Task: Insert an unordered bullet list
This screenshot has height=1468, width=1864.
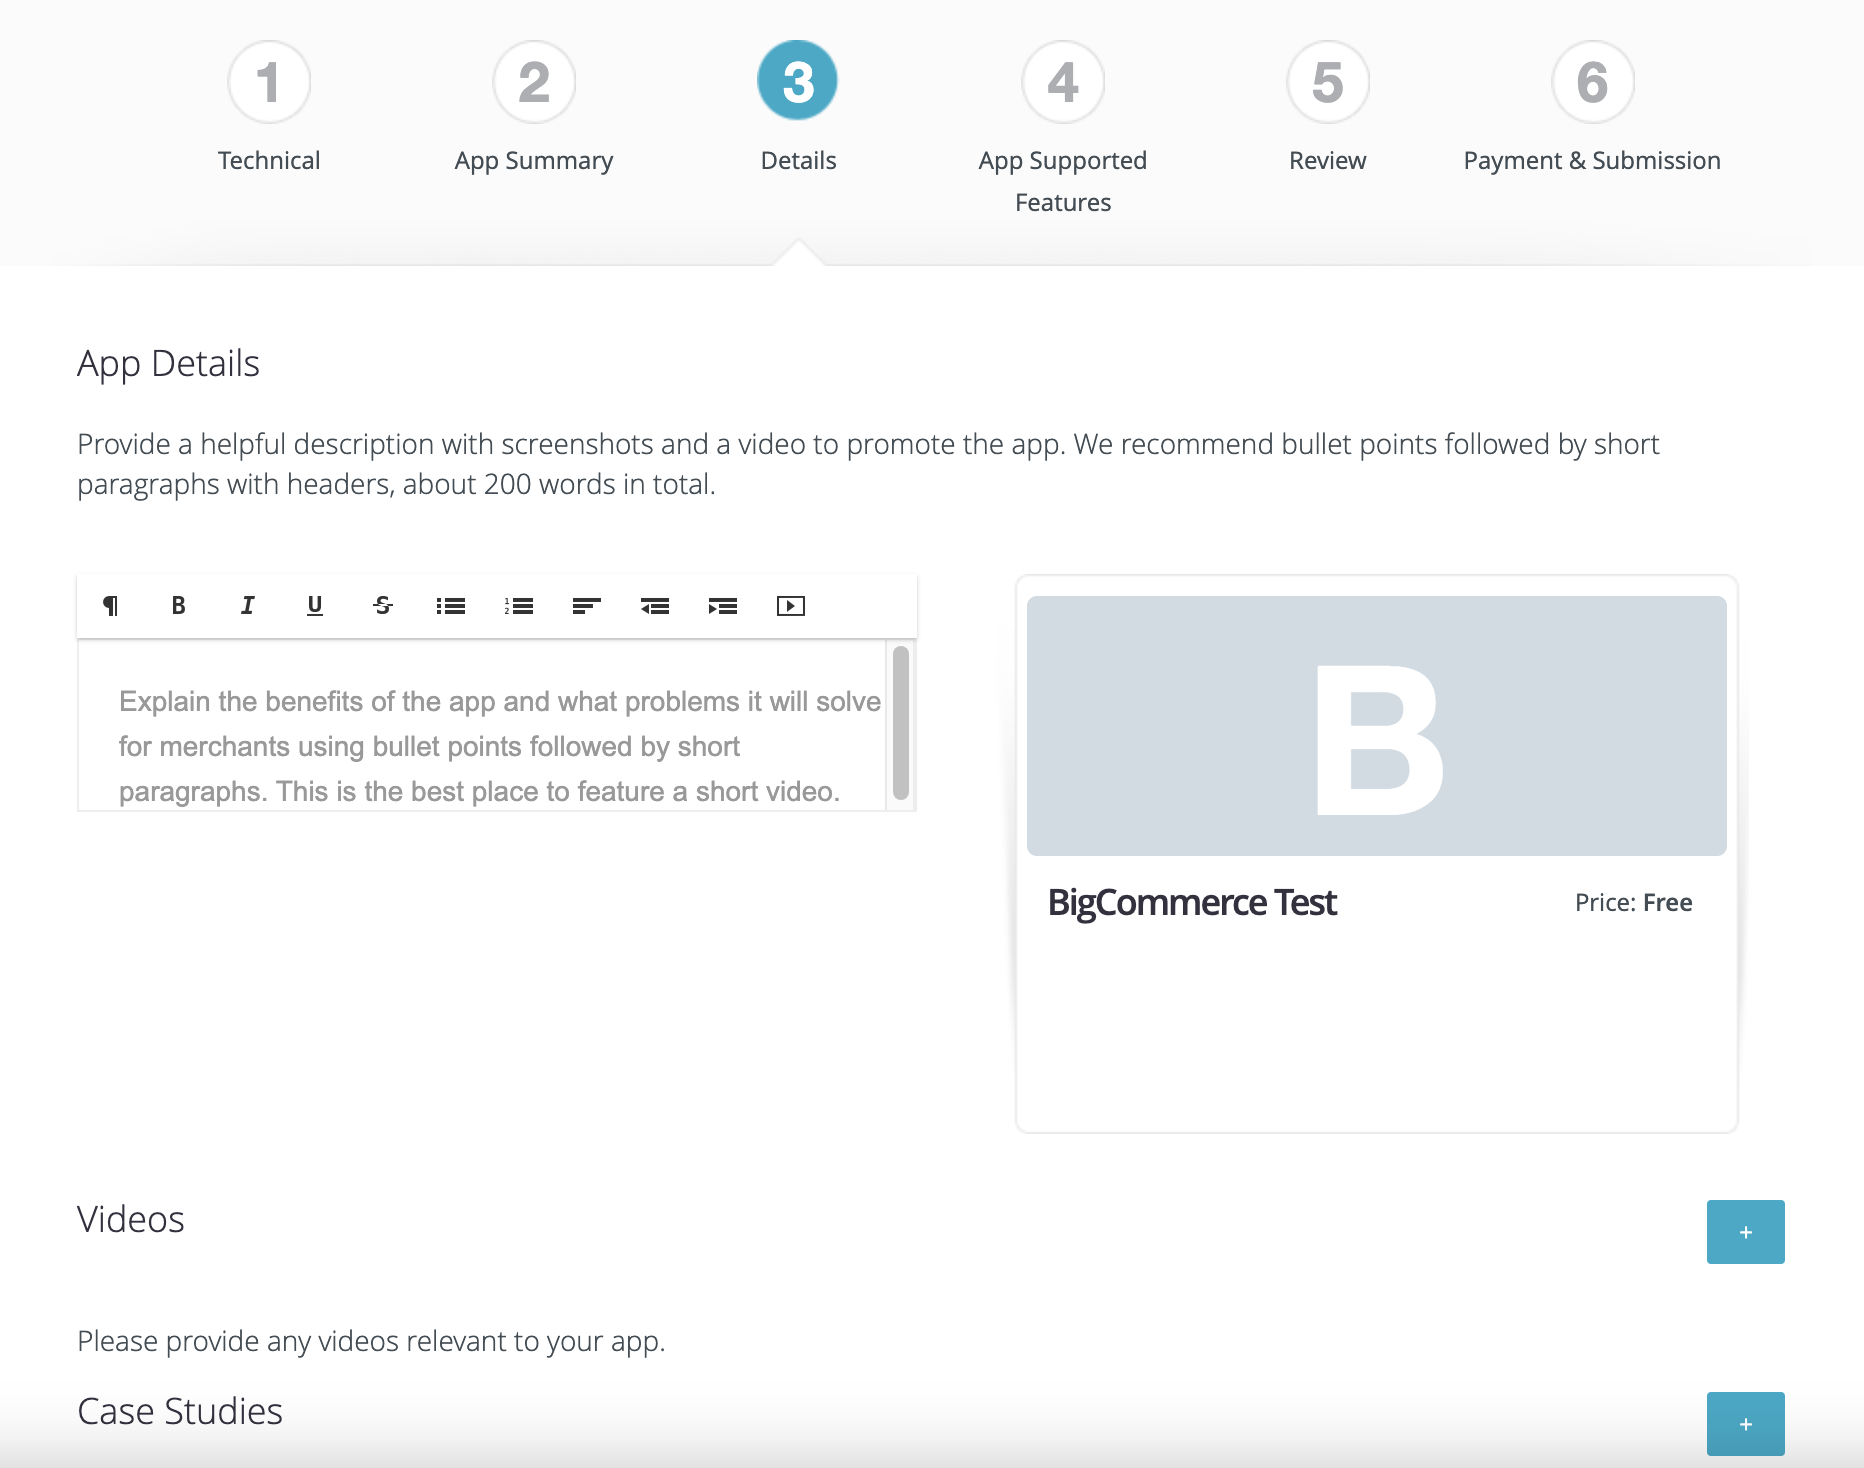Action: click(450, 605)
